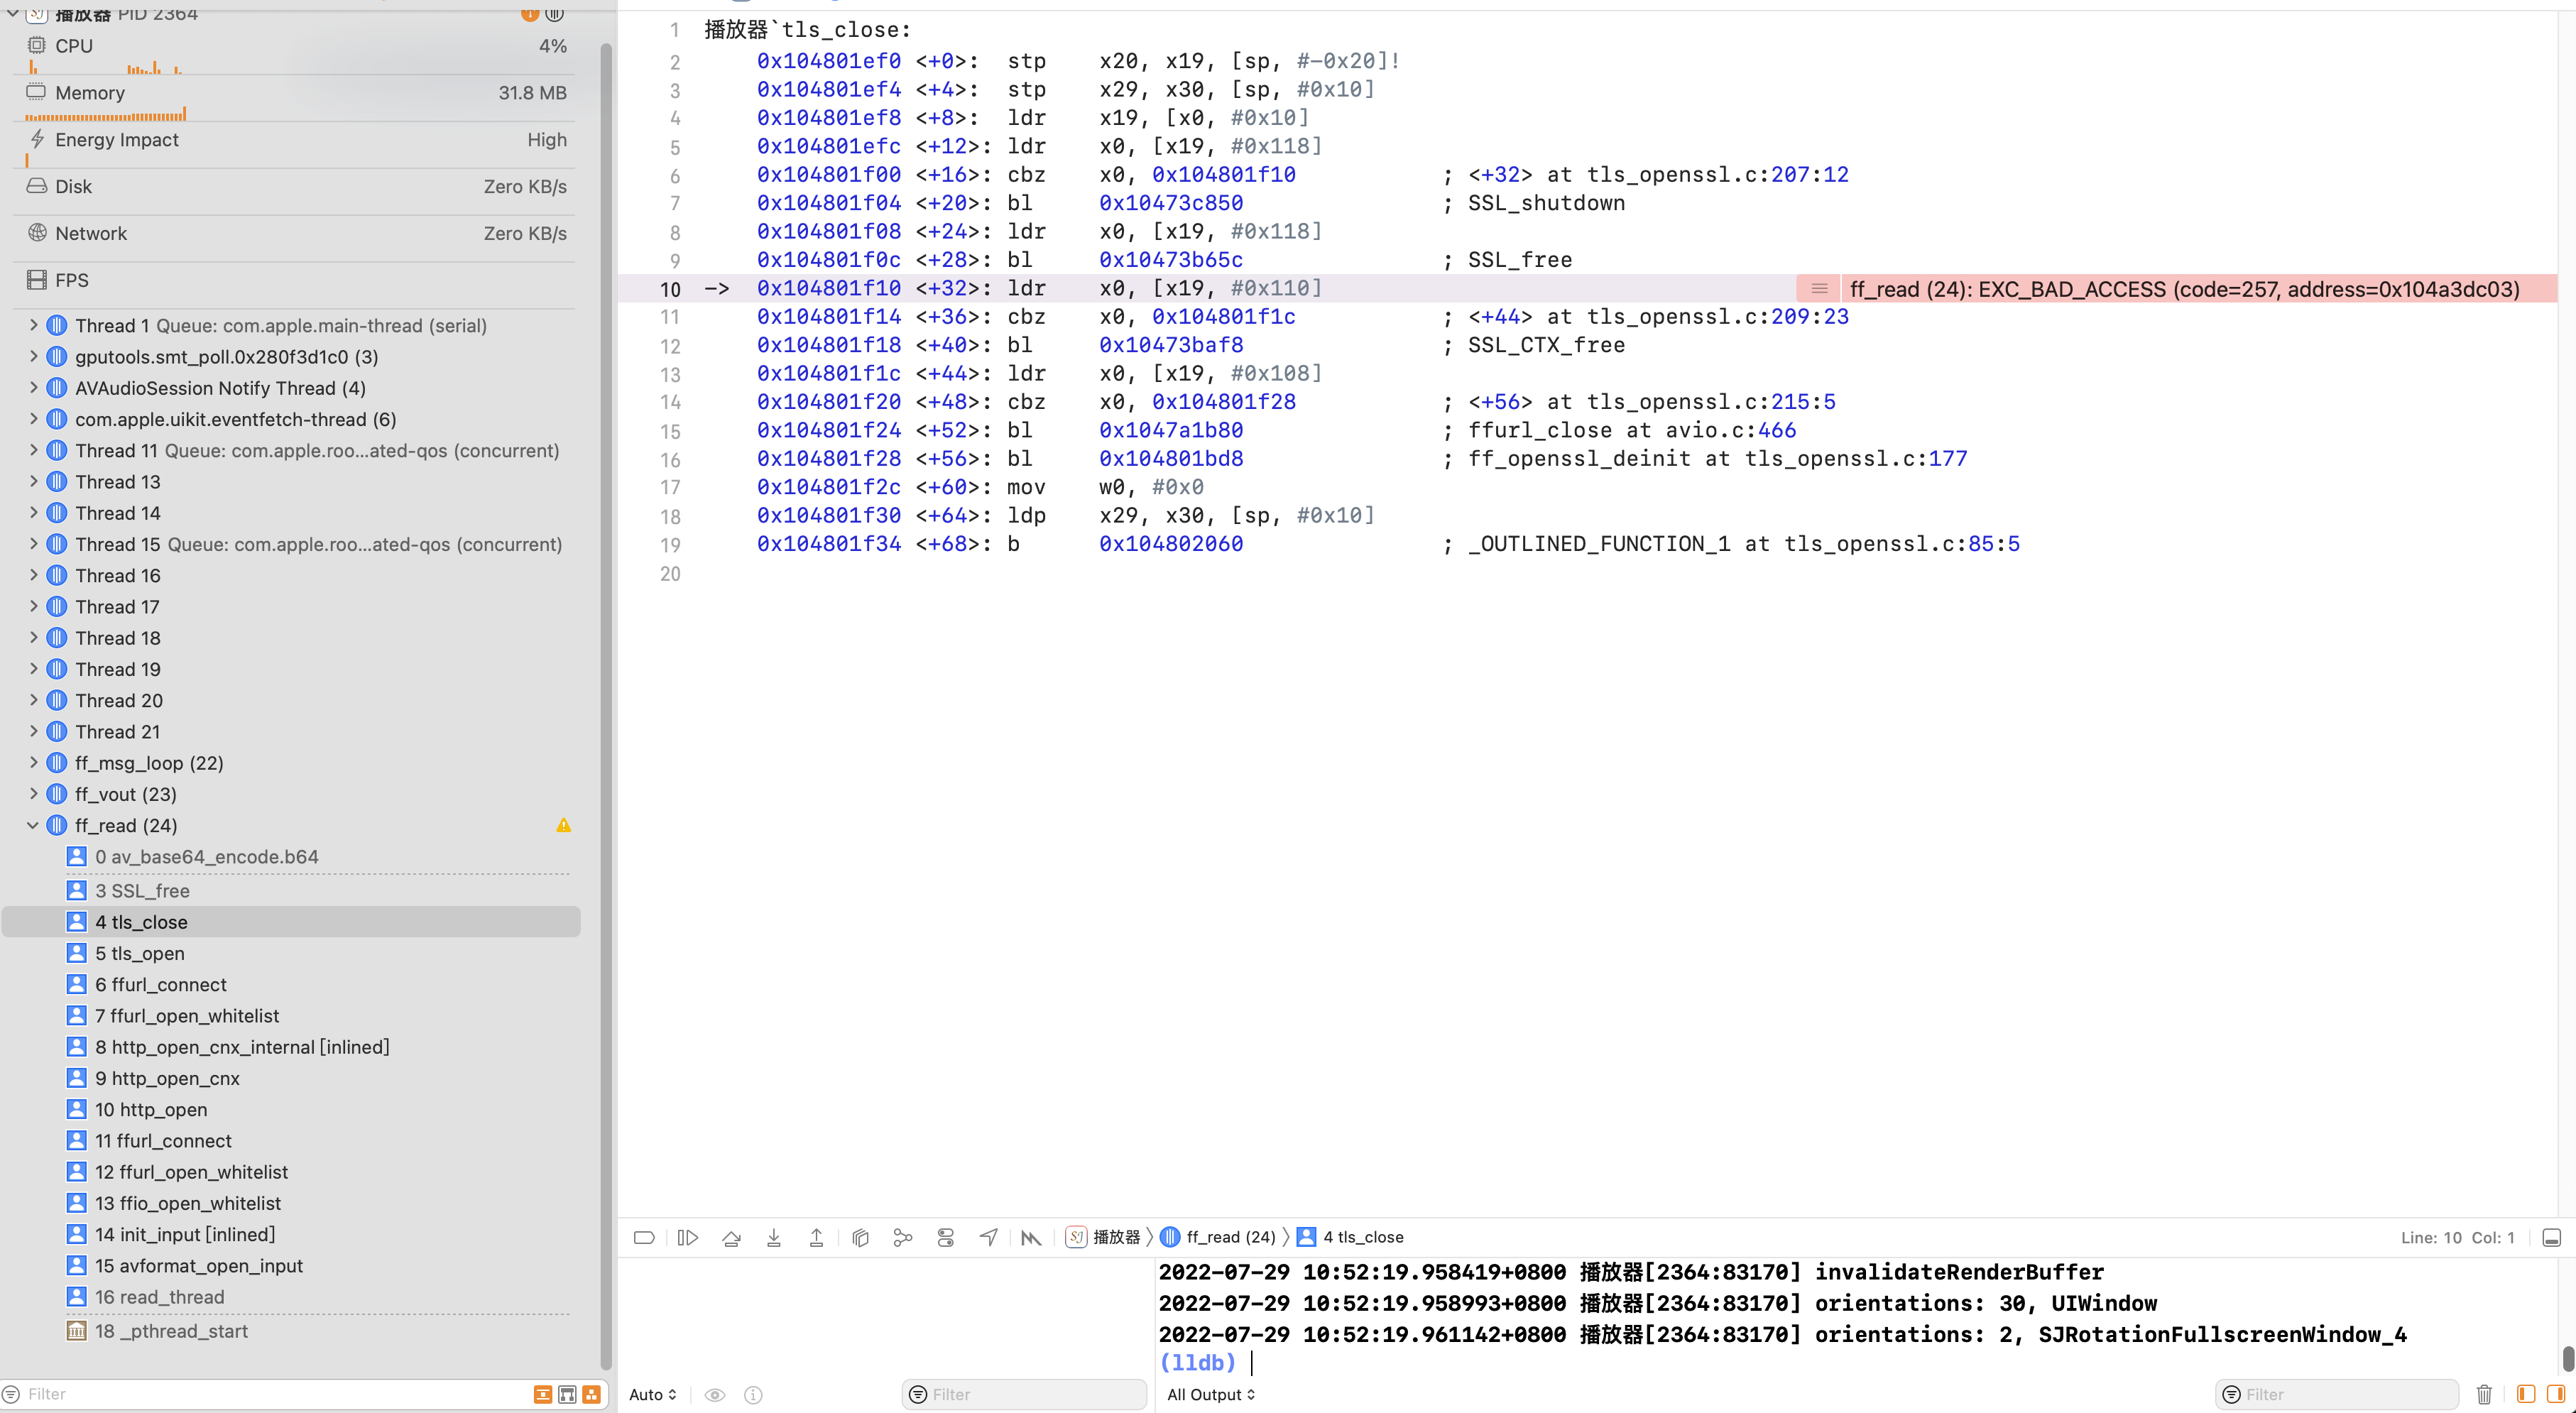Select stack frame 5 tls_open
The image size is (2576, 1413).
point(140,953)
